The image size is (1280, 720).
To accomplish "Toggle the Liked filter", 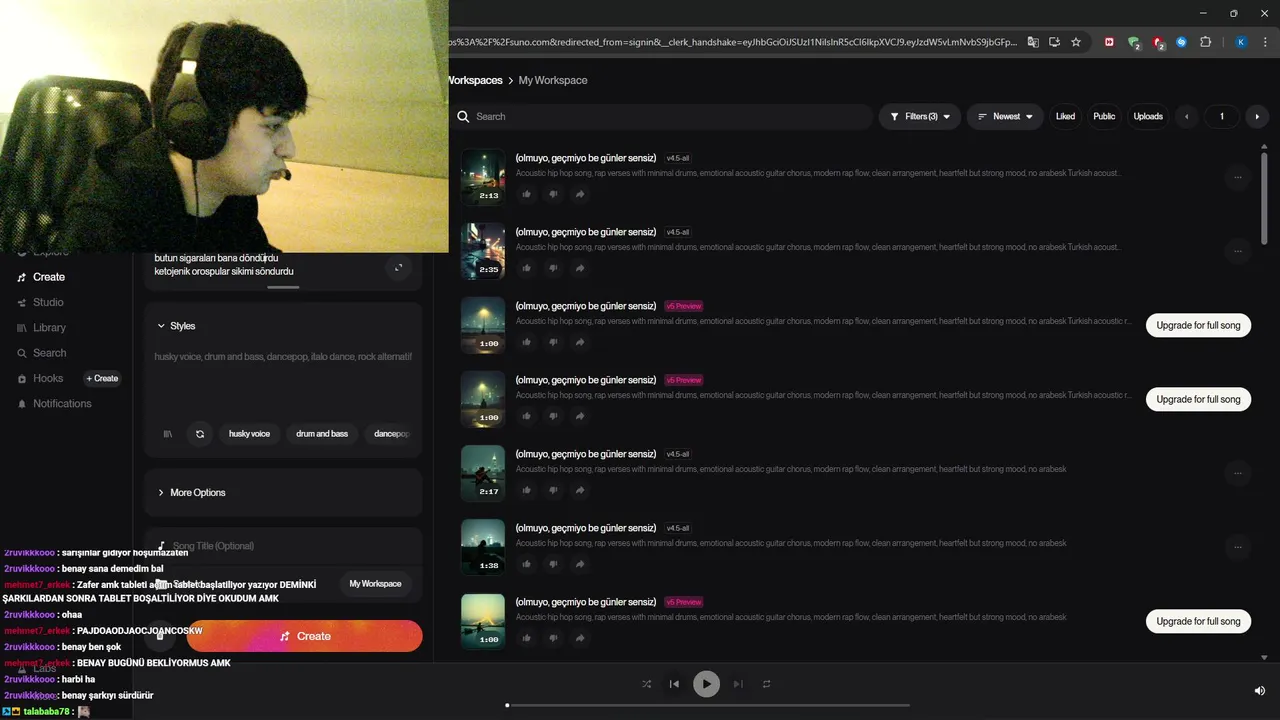I will point(1066,117).
